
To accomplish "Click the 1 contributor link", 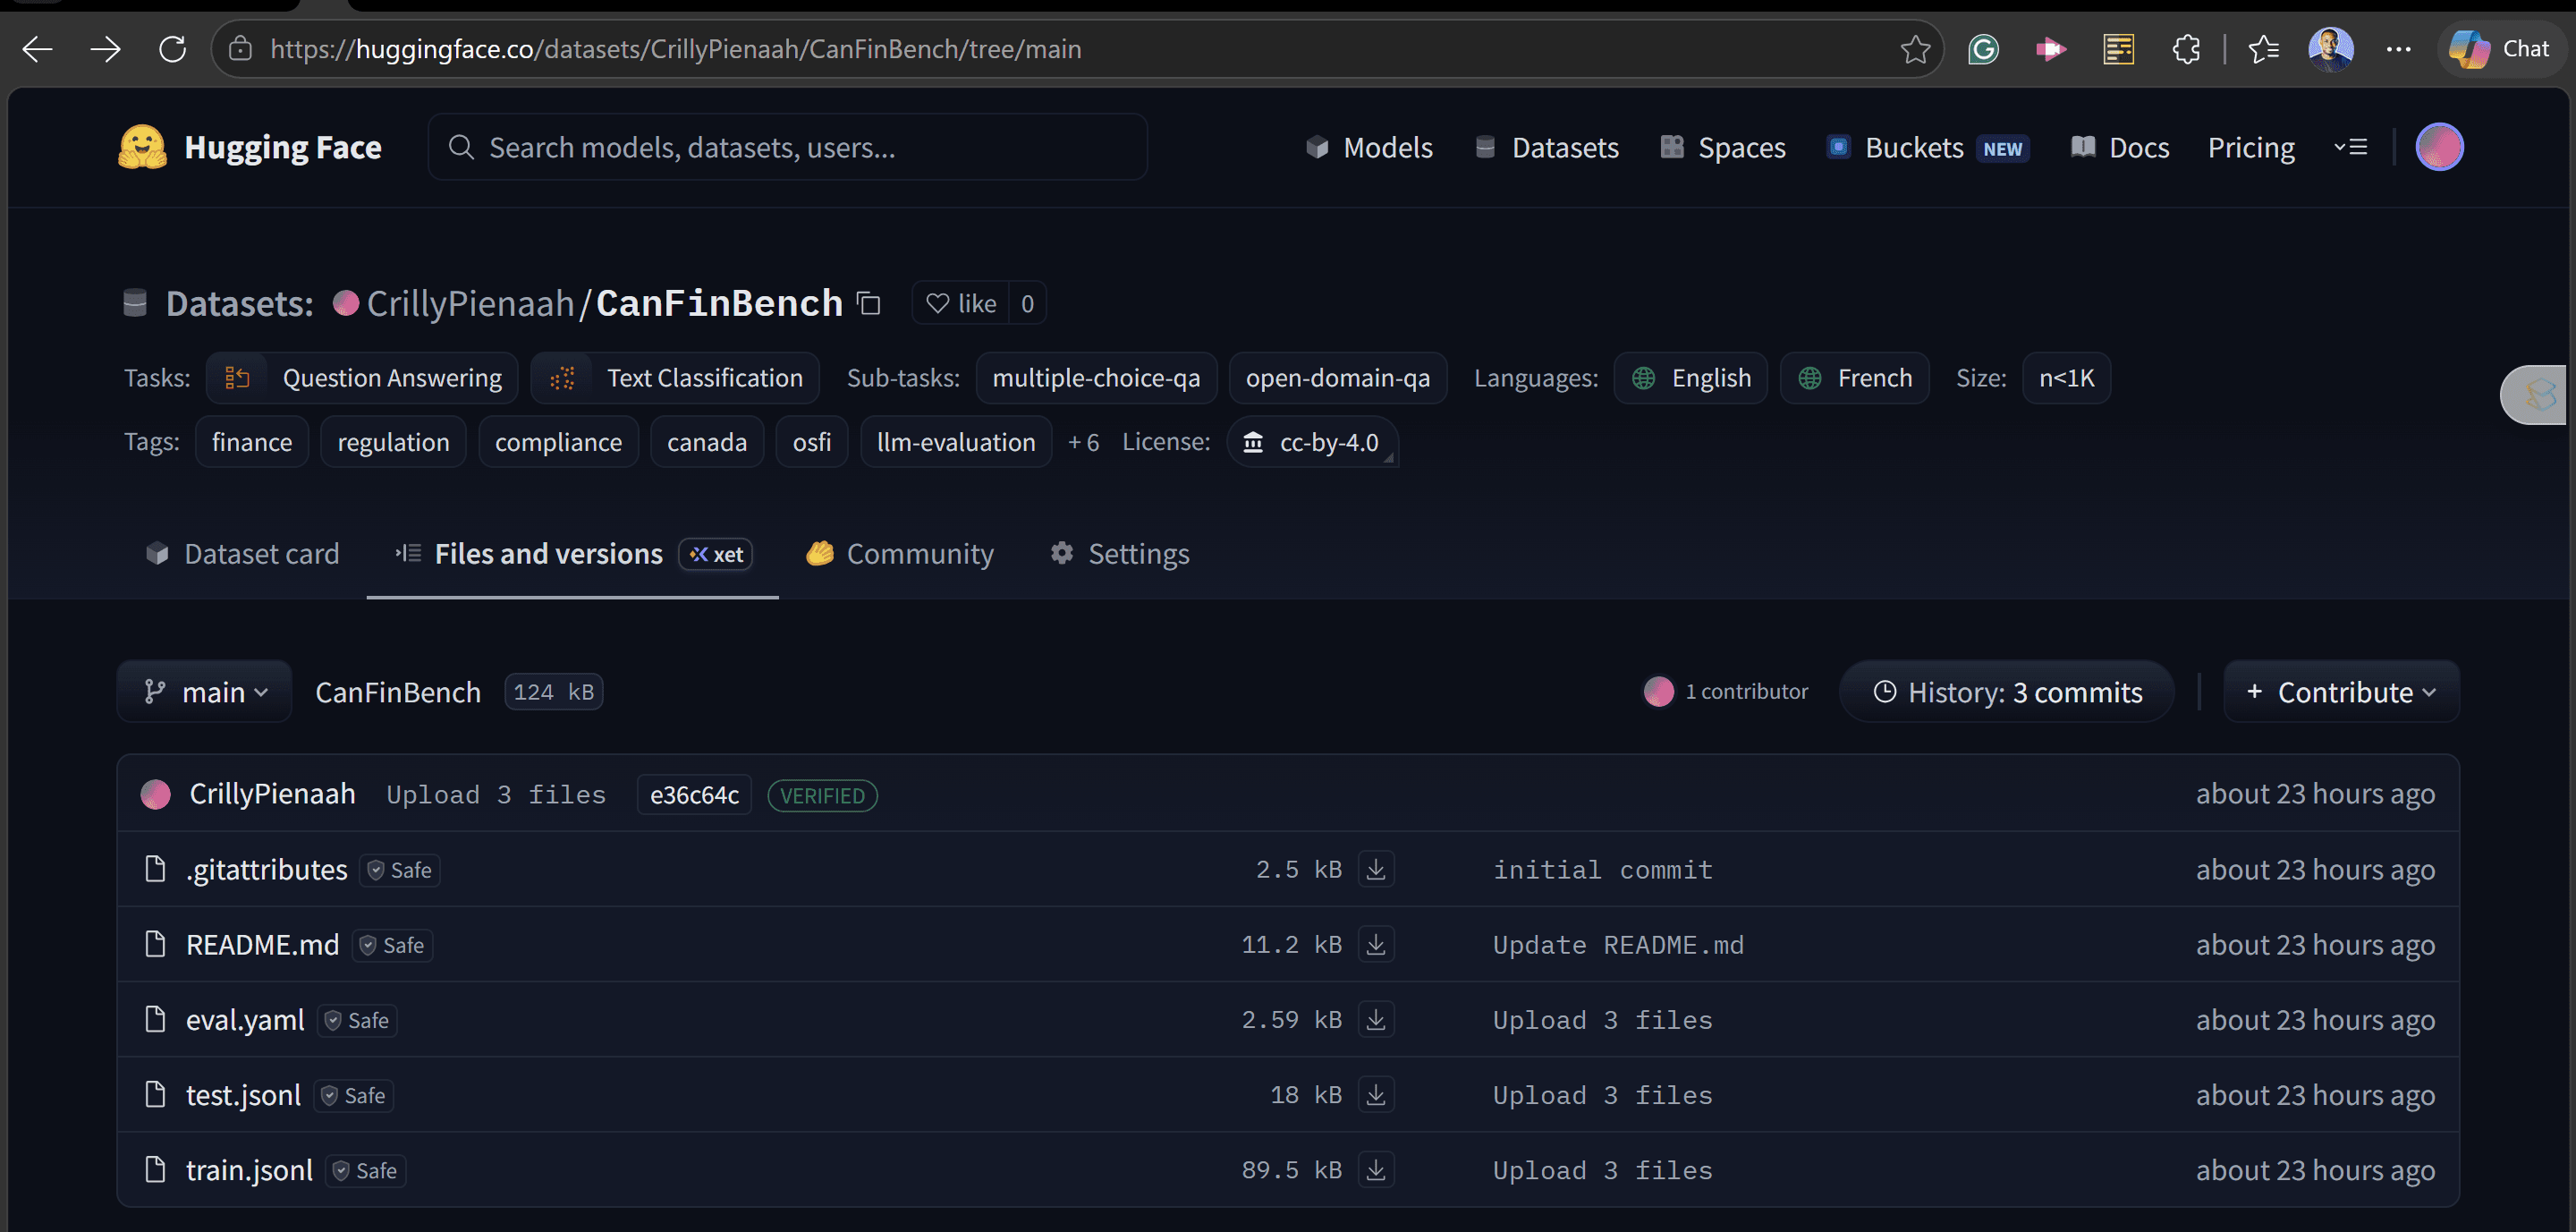I will (1726, 692).
